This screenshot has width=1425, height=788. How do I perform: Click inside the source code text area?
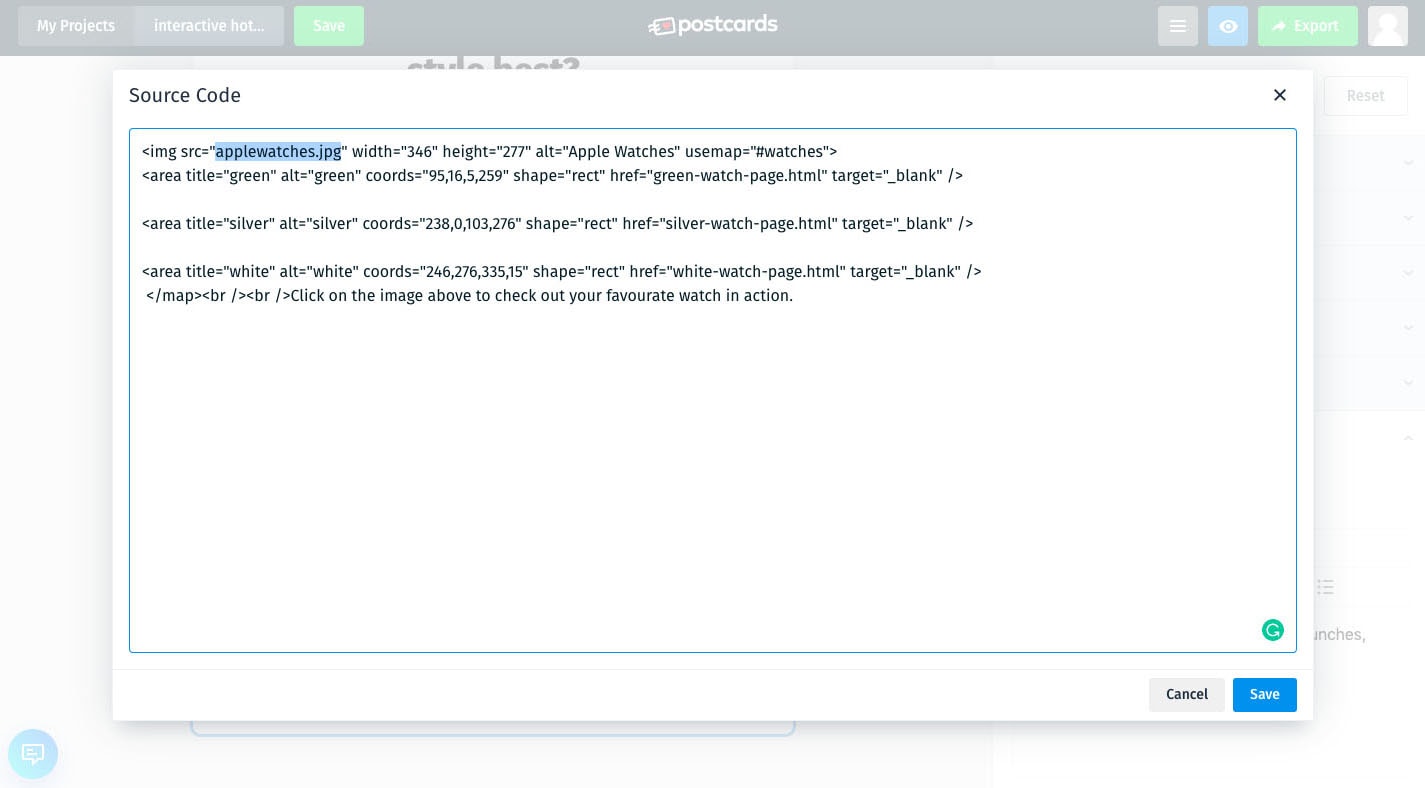coord(712,390)
